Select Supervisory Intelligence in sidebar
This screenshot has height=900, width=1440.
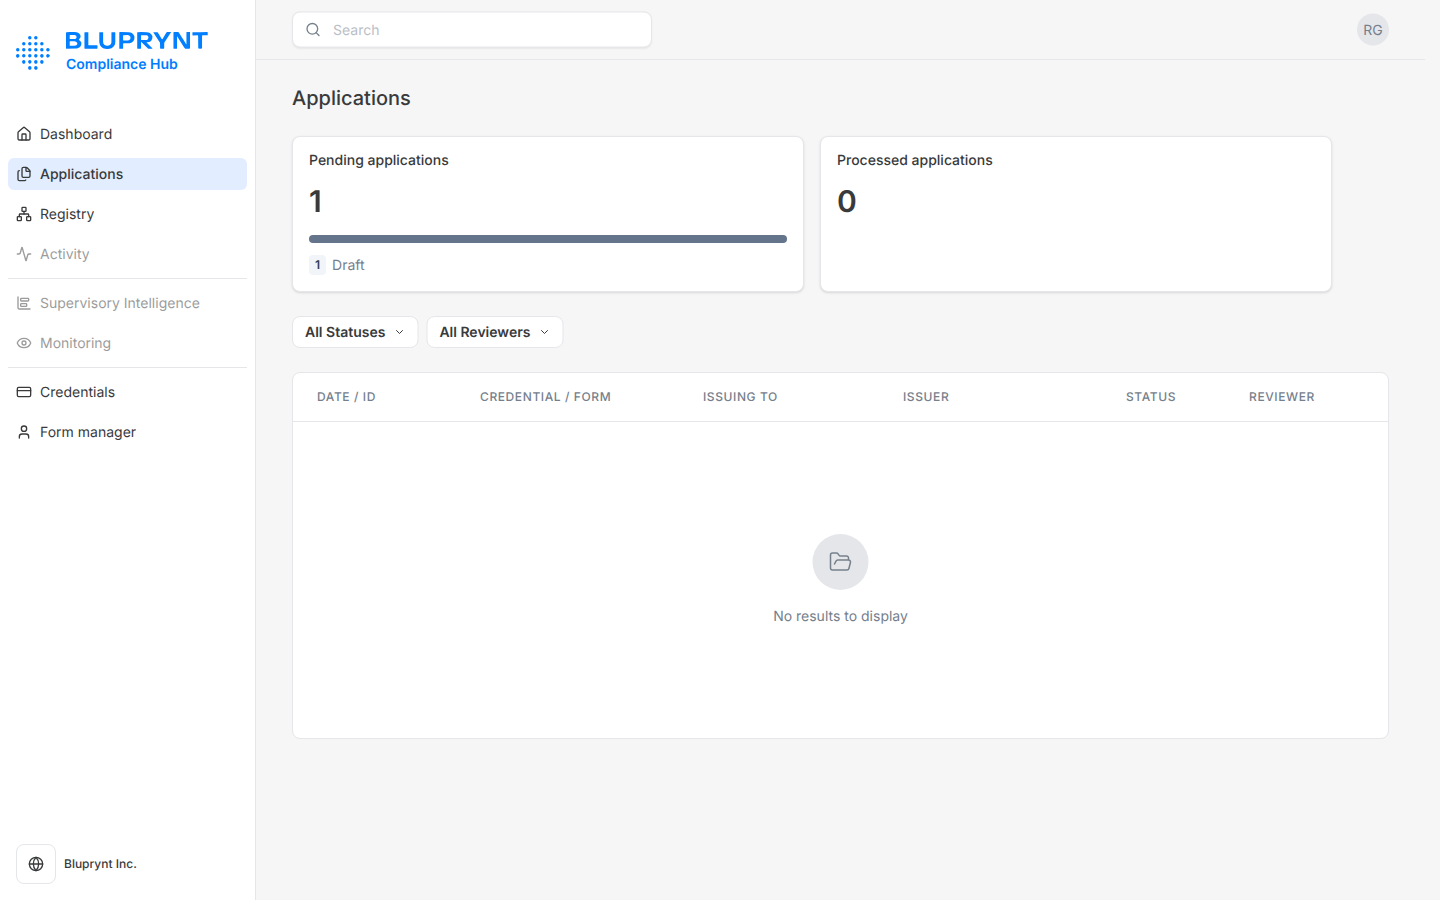click(x=127, y=303)
